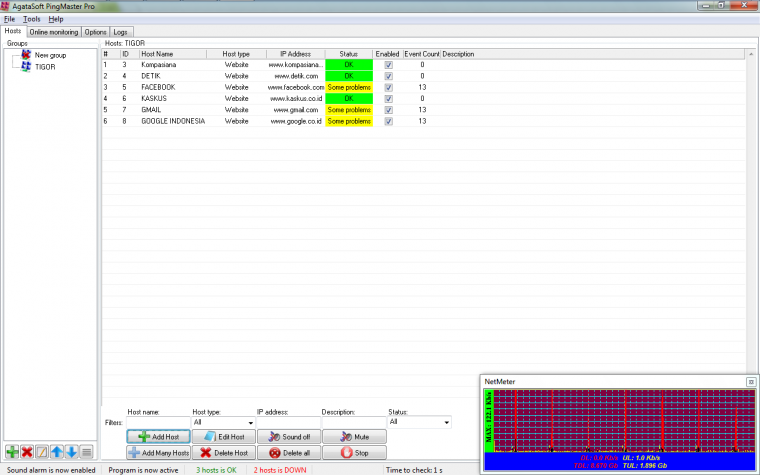
Task: Select the Hosts tab
Action: (13, 31)
